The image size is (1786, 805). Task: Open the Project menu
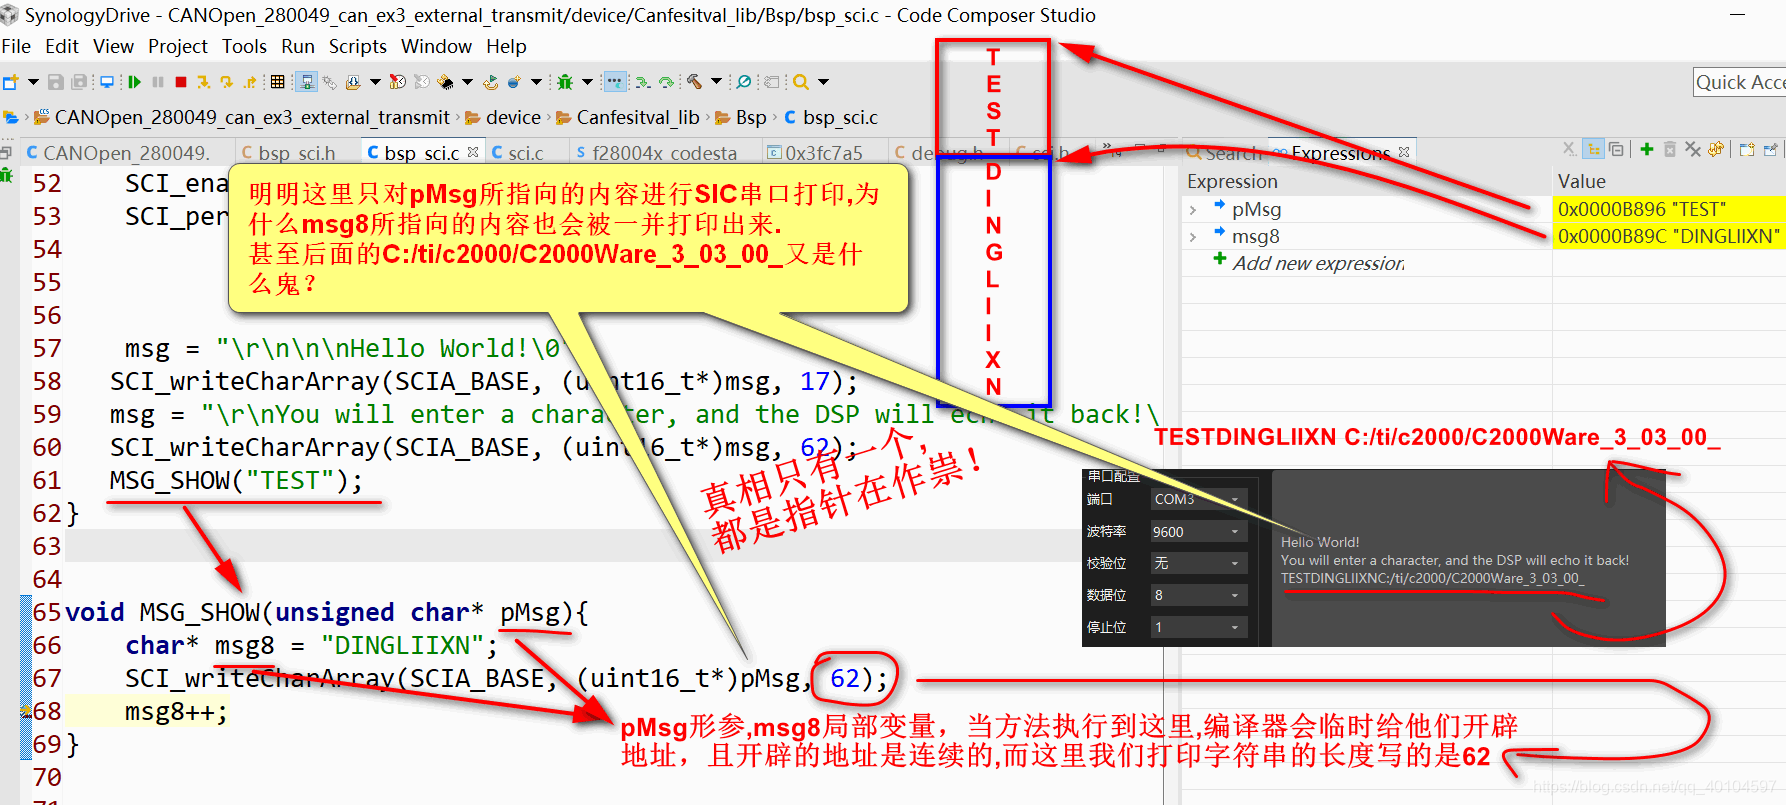click(178, 46)
